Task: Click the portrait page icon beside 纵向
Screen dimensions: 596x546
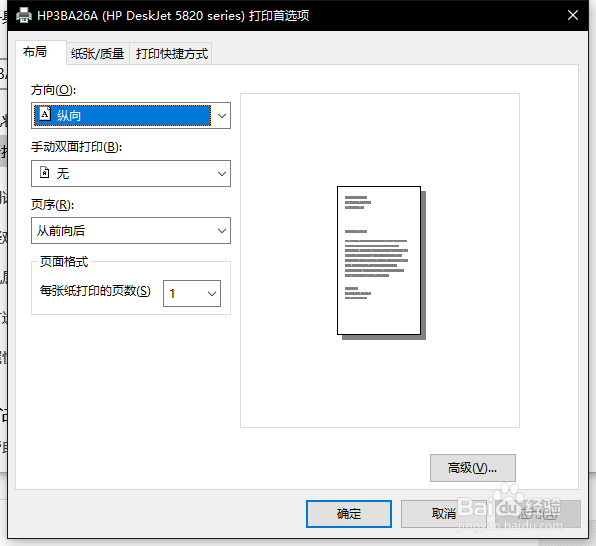Action: (x=45, y=114)
